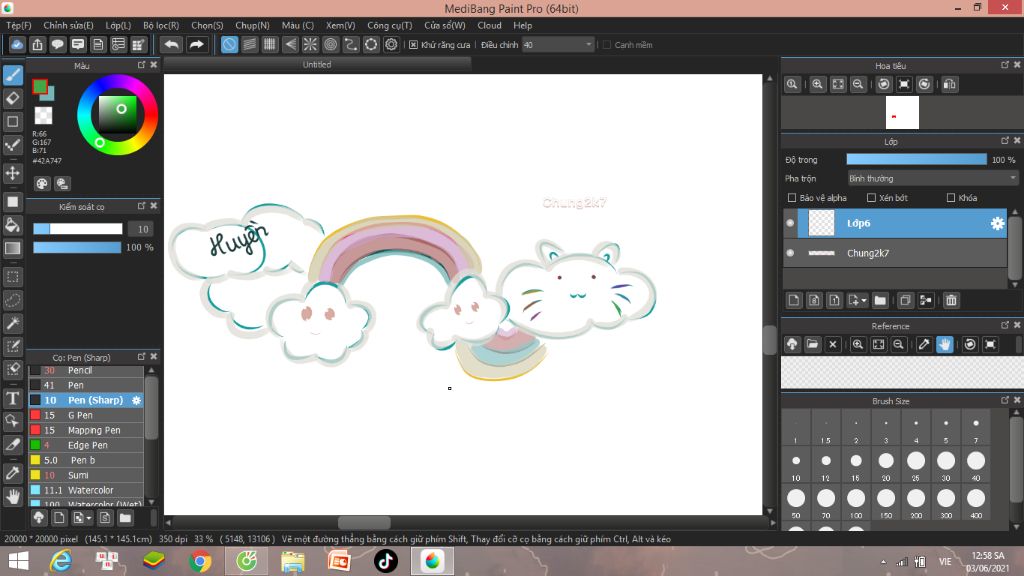Switch to the Untitled canvas tab

tap(317, 65)
